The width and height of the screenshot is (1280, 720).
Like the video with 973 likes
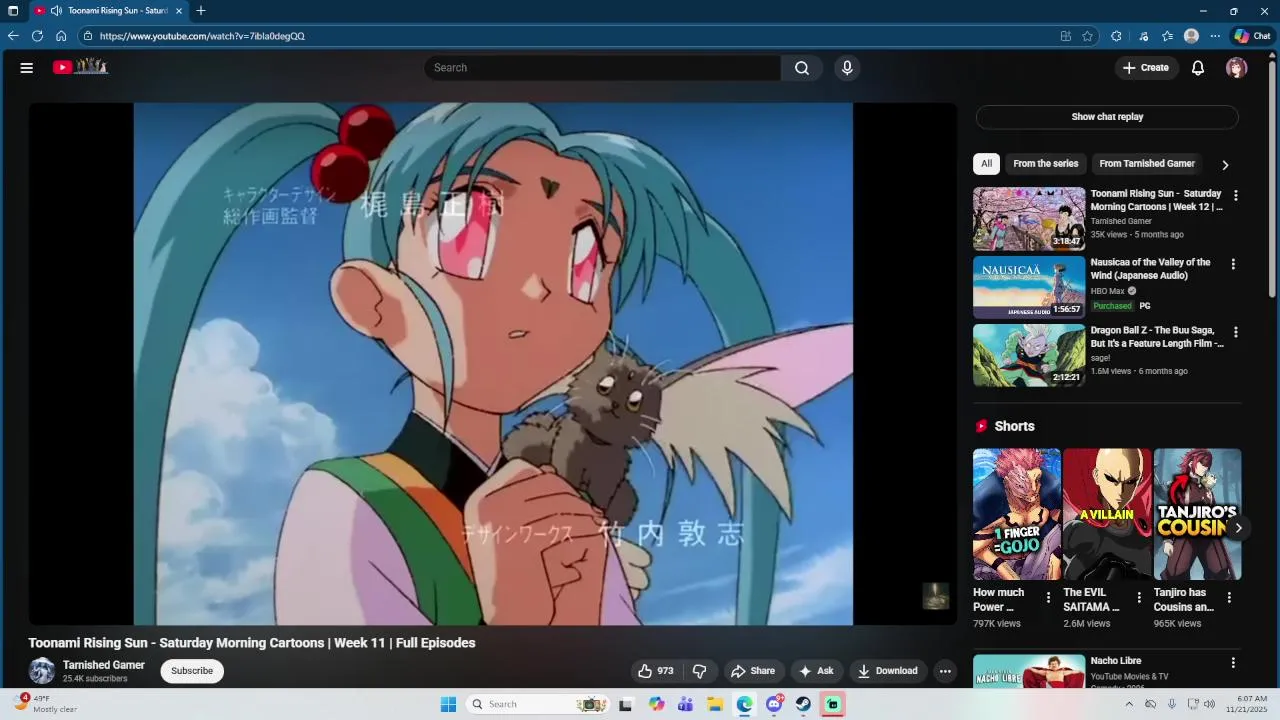pos(656,671)
